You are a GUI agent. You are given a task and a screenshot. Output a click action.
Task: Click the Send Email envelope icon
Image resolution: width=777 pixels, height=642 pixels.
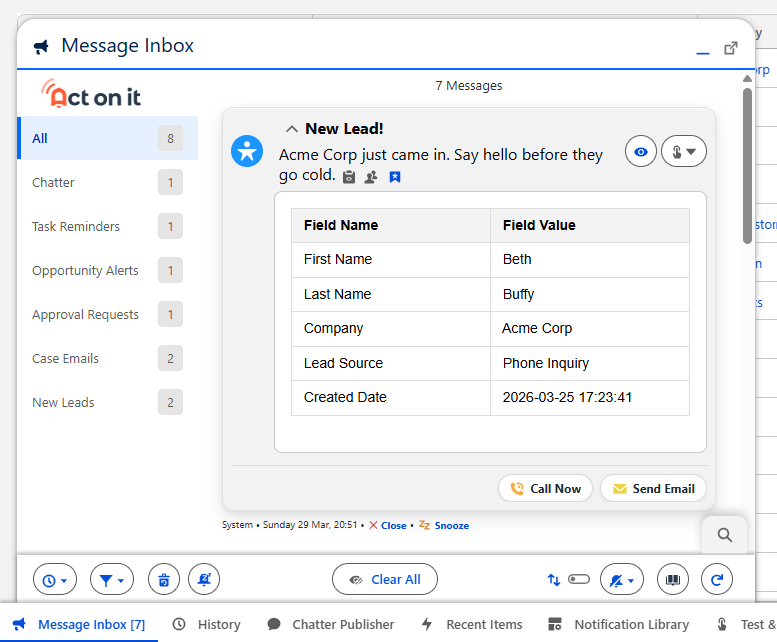click(619, 489)
